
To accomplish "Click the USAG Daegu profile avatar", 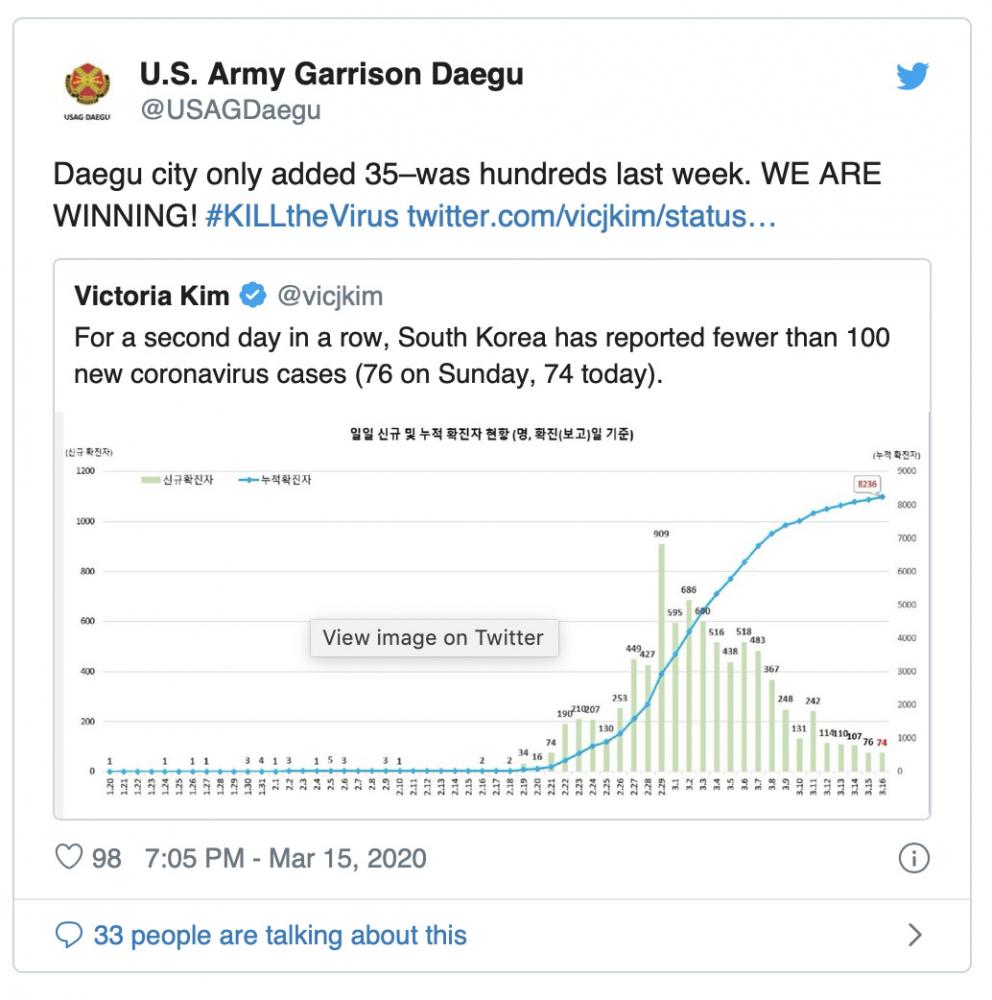I will pos(87,91).
